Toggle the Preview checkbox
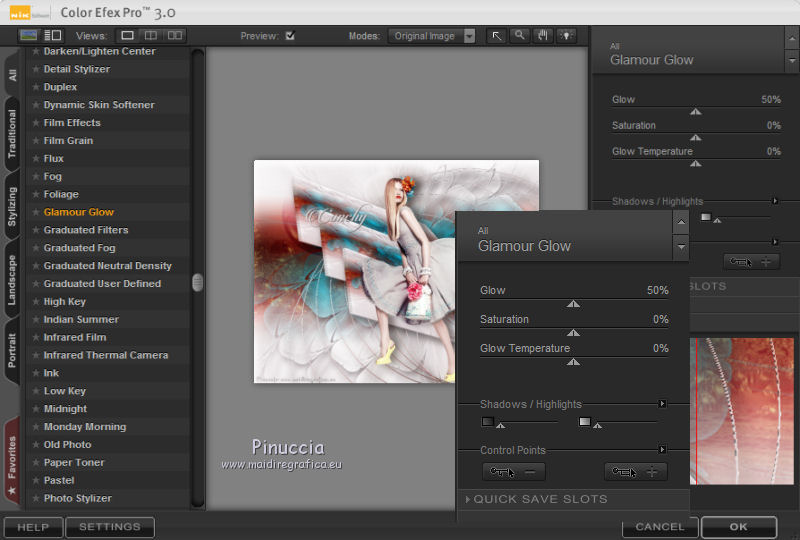Screen dimensions: 800x540 (290, 36)
